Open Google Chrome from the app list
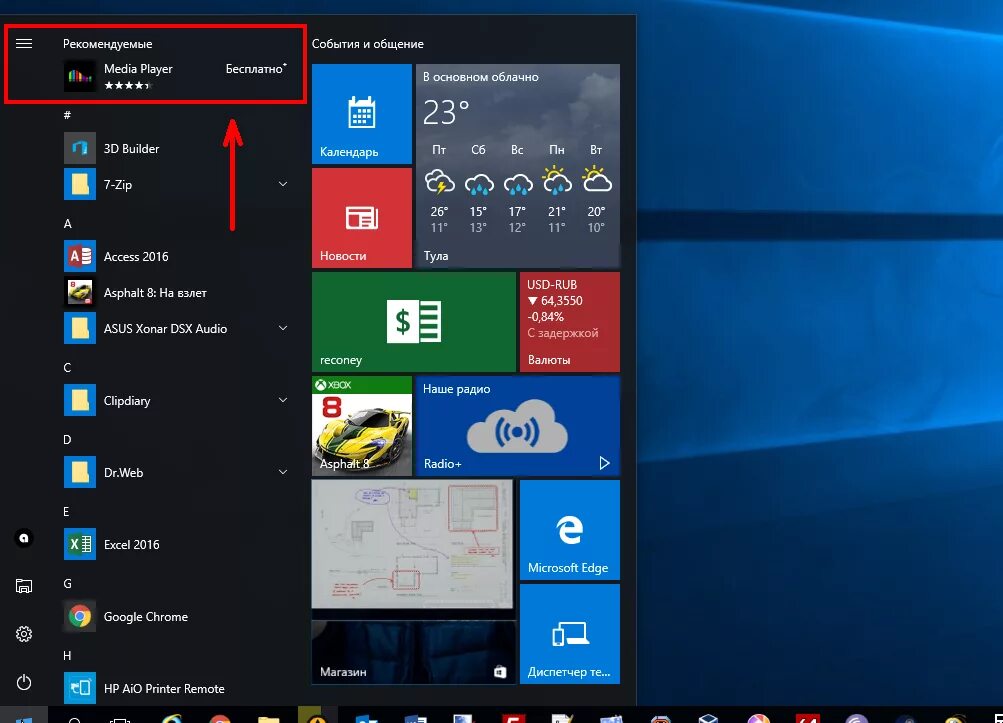 (x=177, y=617)
